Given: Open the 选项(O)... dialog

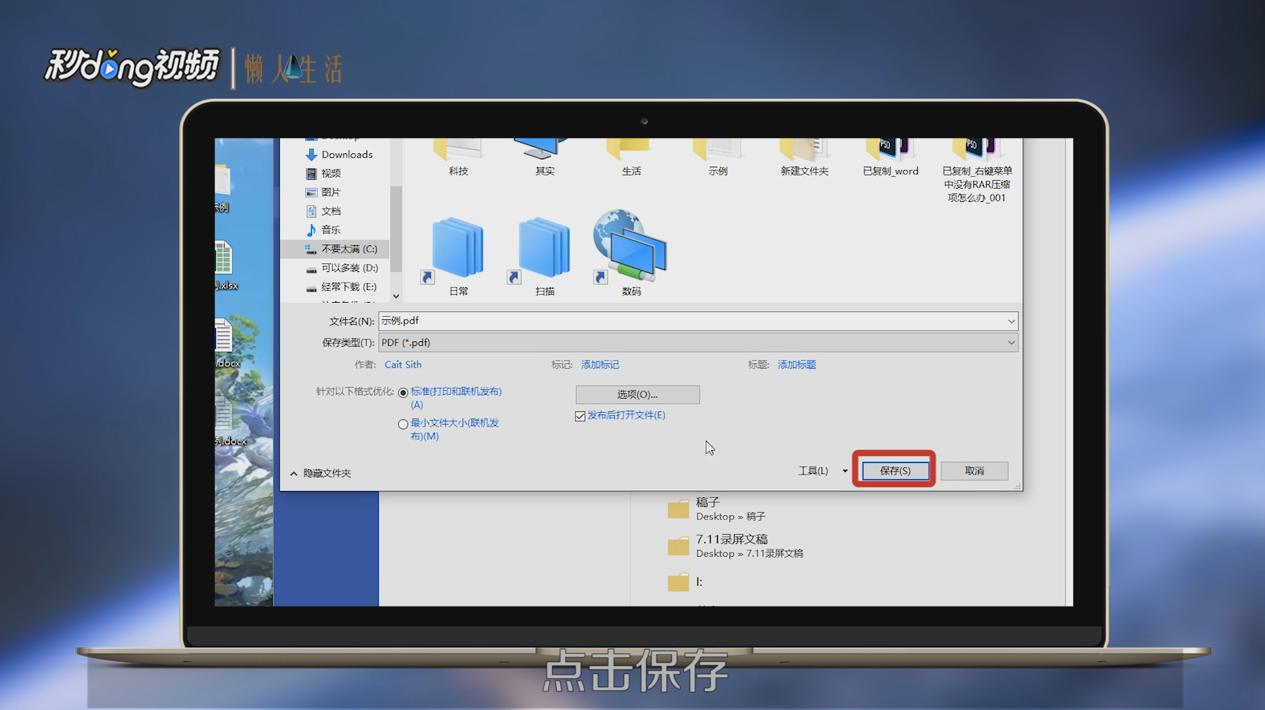Looking at the screenshot, I should tap(637, 395).
